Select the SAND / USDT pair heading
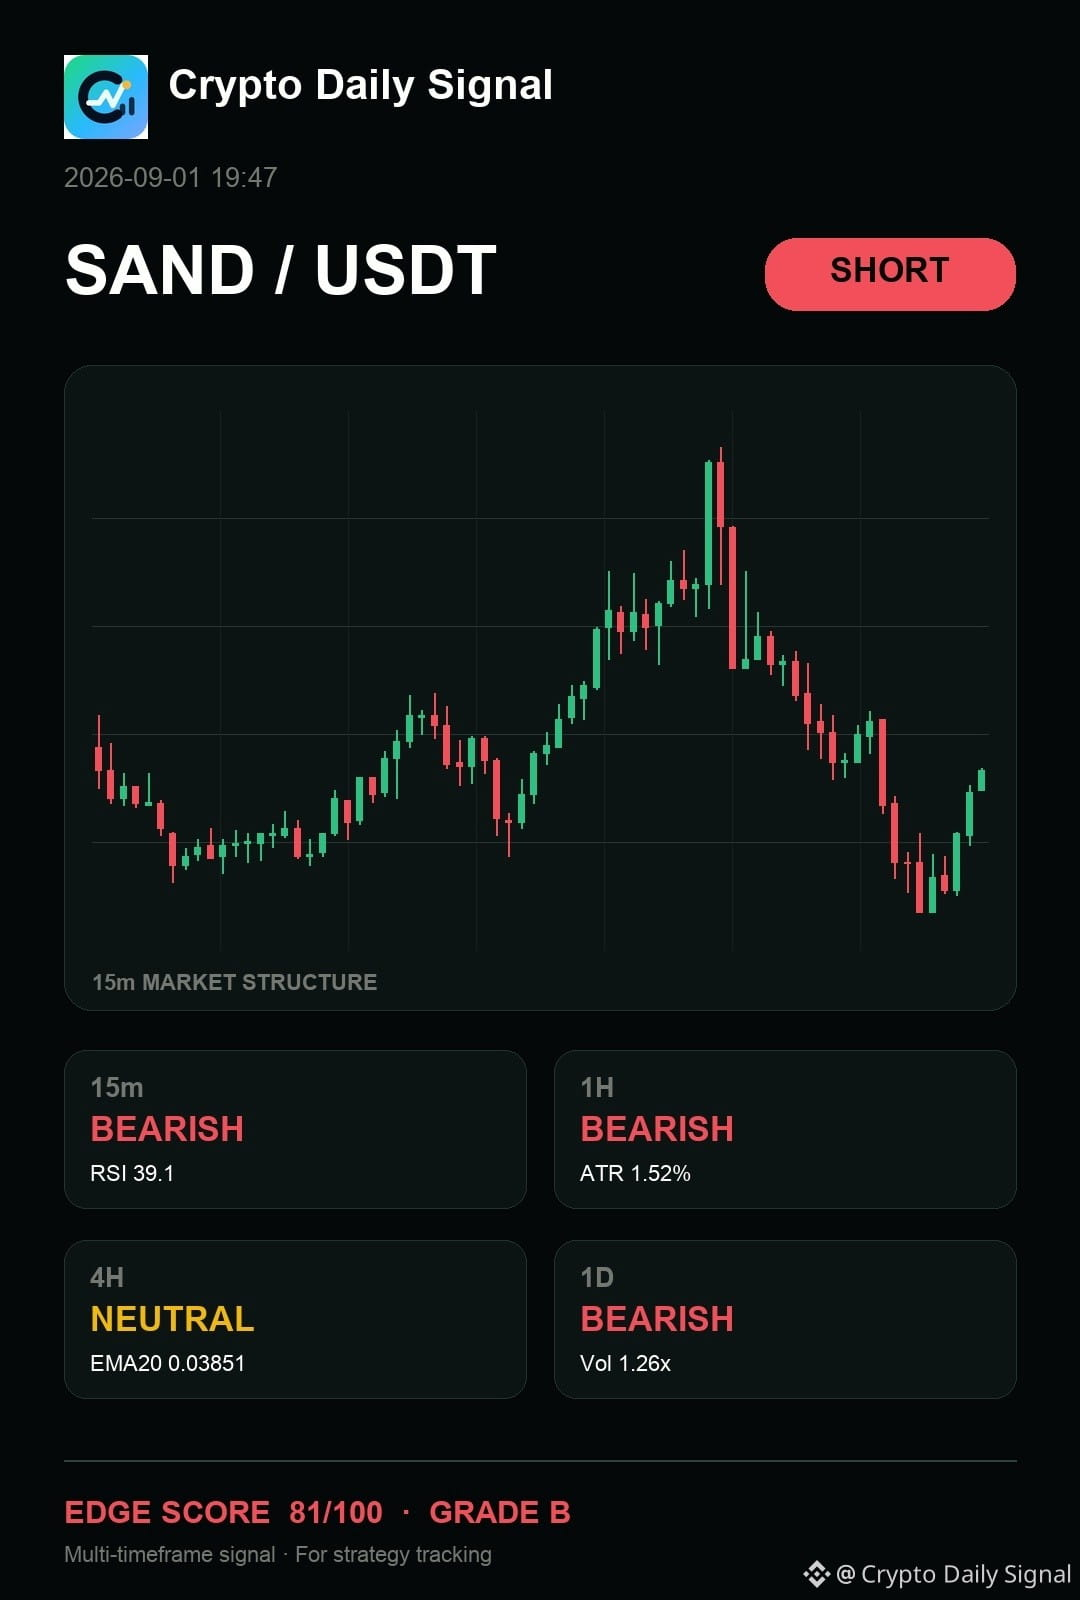The image size is (1080, 1600). 281,270
